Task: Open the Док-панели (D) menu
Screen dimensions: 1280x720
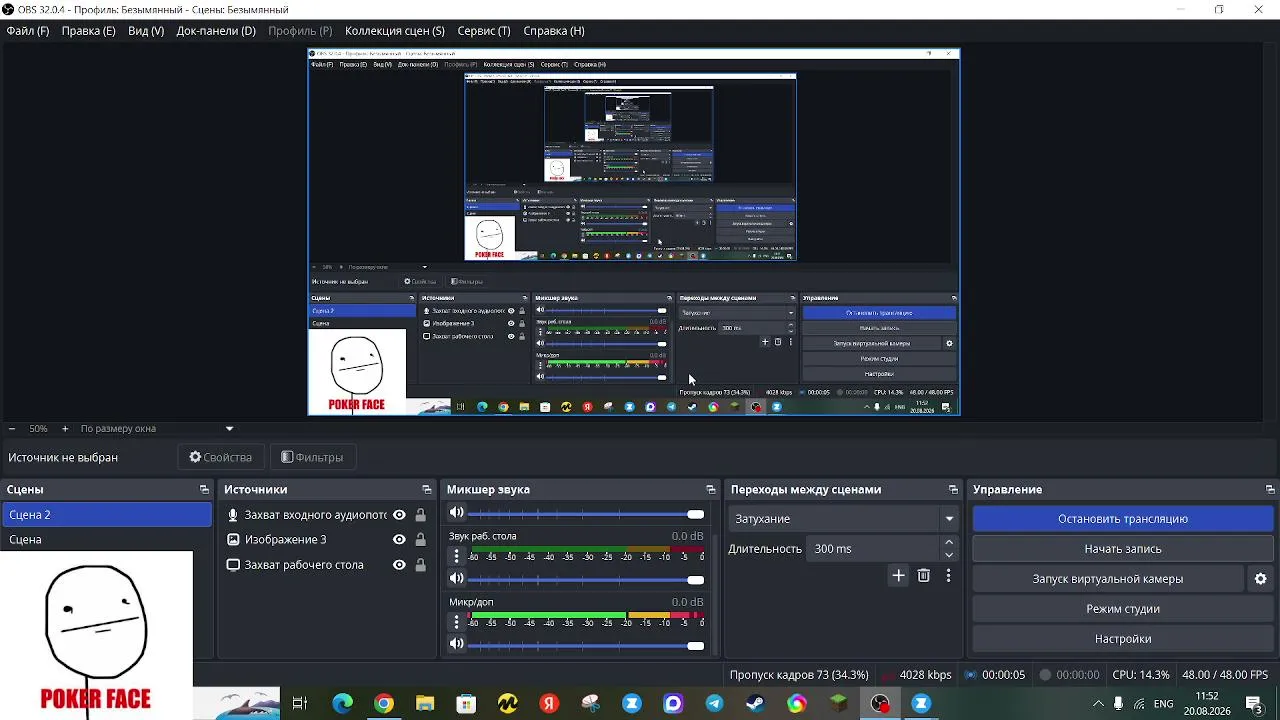Action: tap(216, 31)
